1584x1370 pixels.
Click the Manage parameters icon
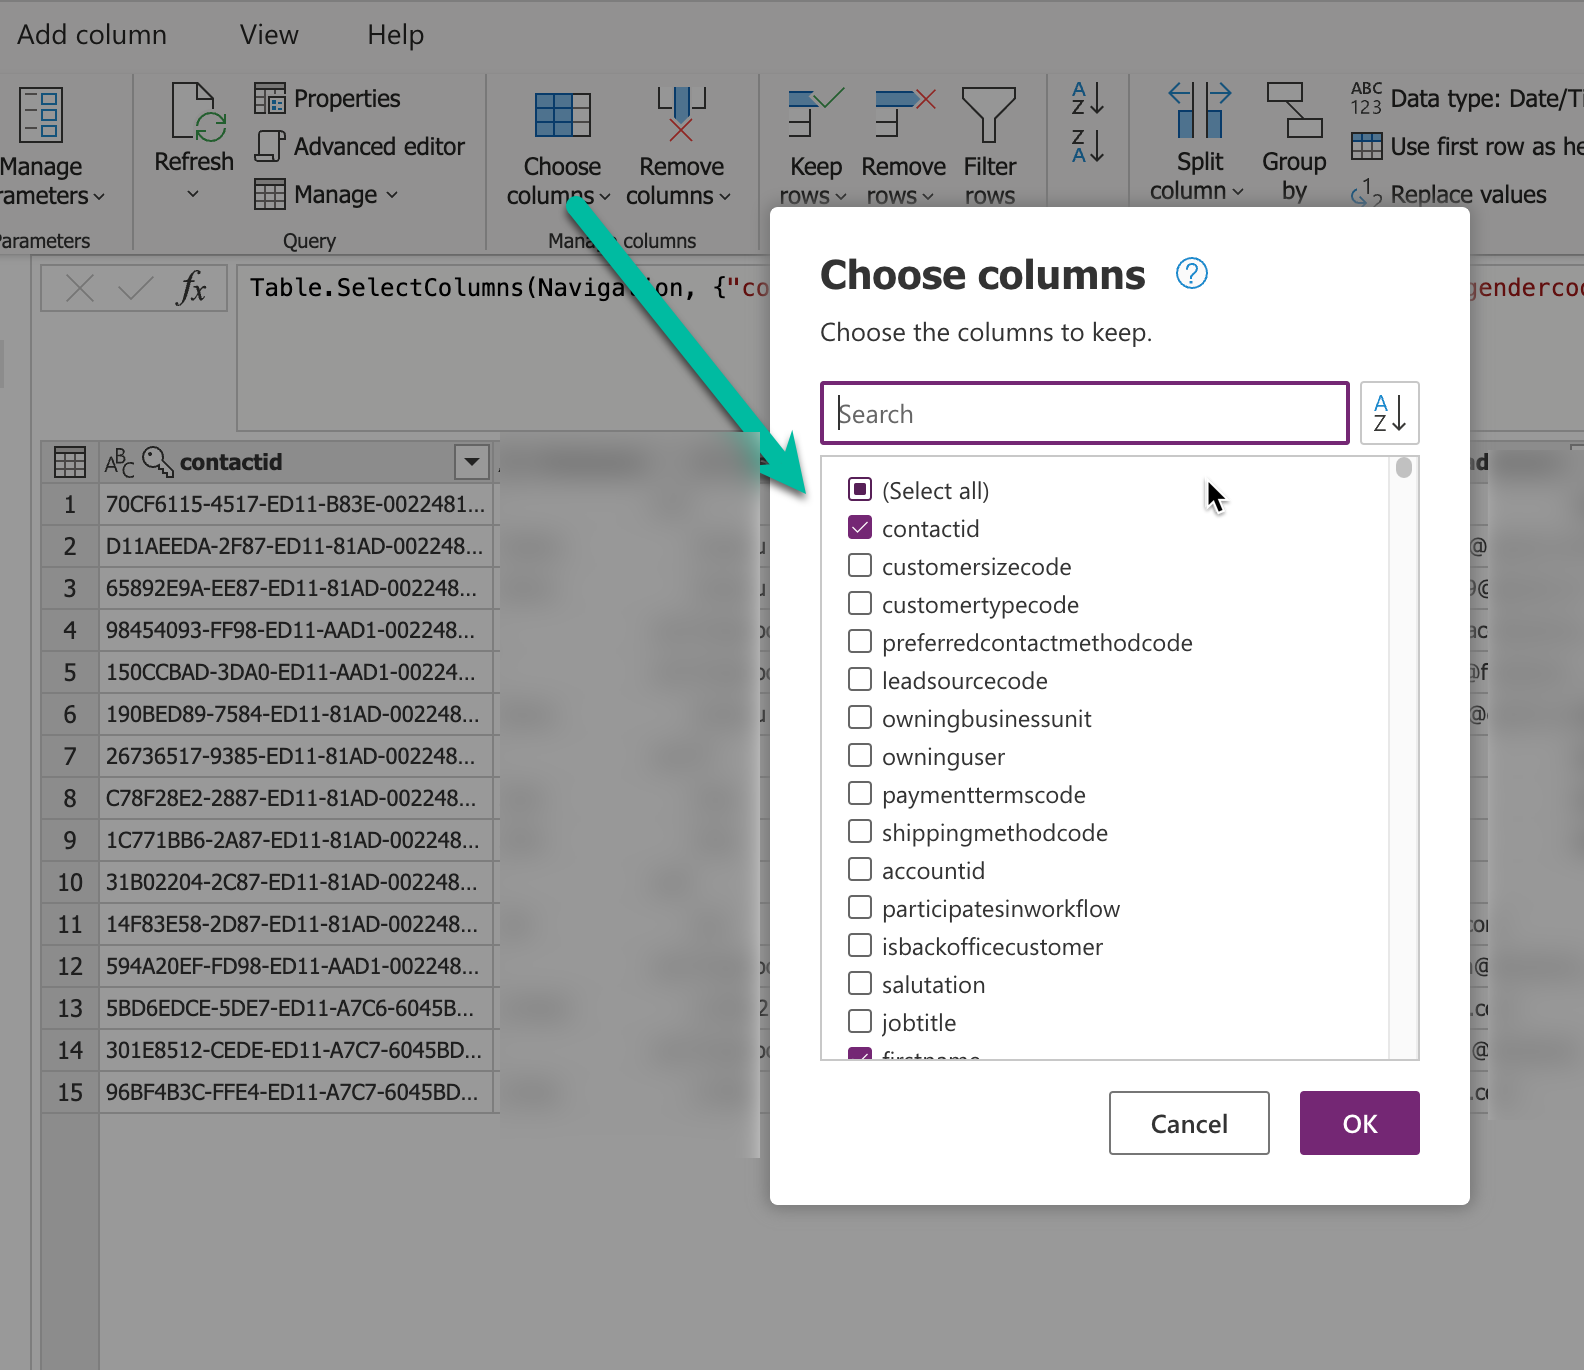click(40, 115)
